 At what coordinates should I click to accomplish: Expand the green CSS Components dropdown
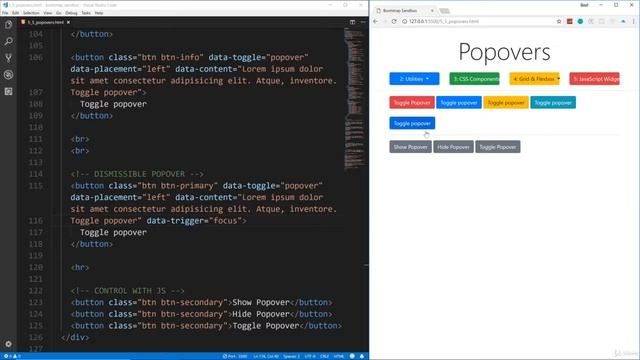(474, 79)
